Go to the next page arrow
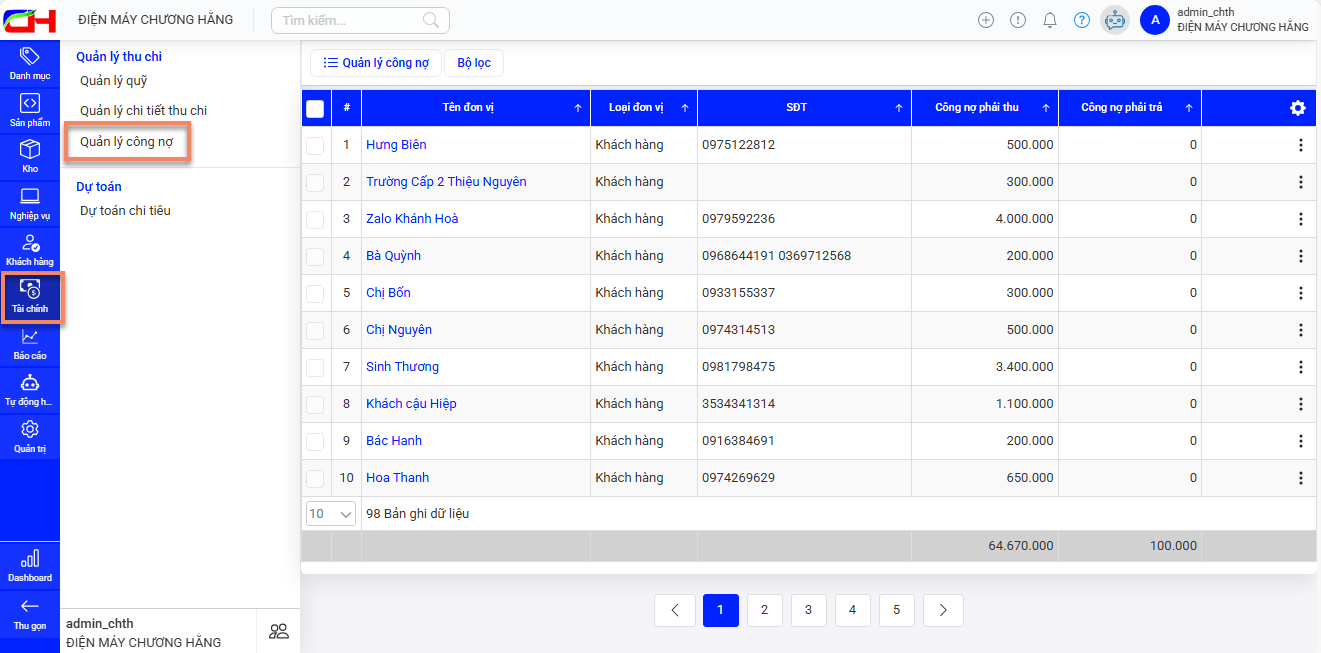This screenshot has height=653, width=1321. [943, 610]
